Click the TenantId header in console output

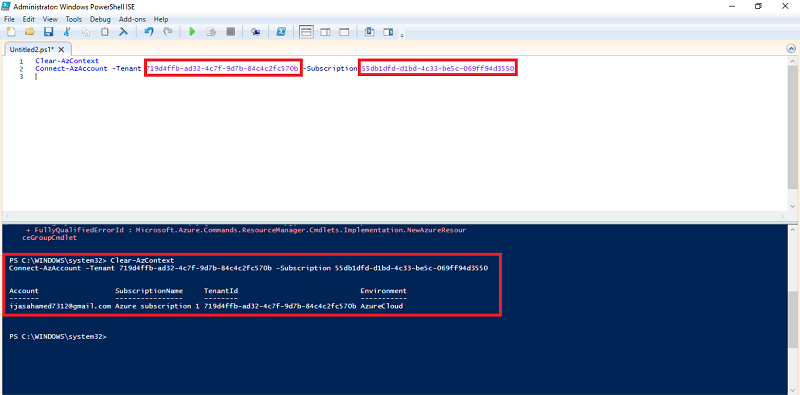(221, 291)
